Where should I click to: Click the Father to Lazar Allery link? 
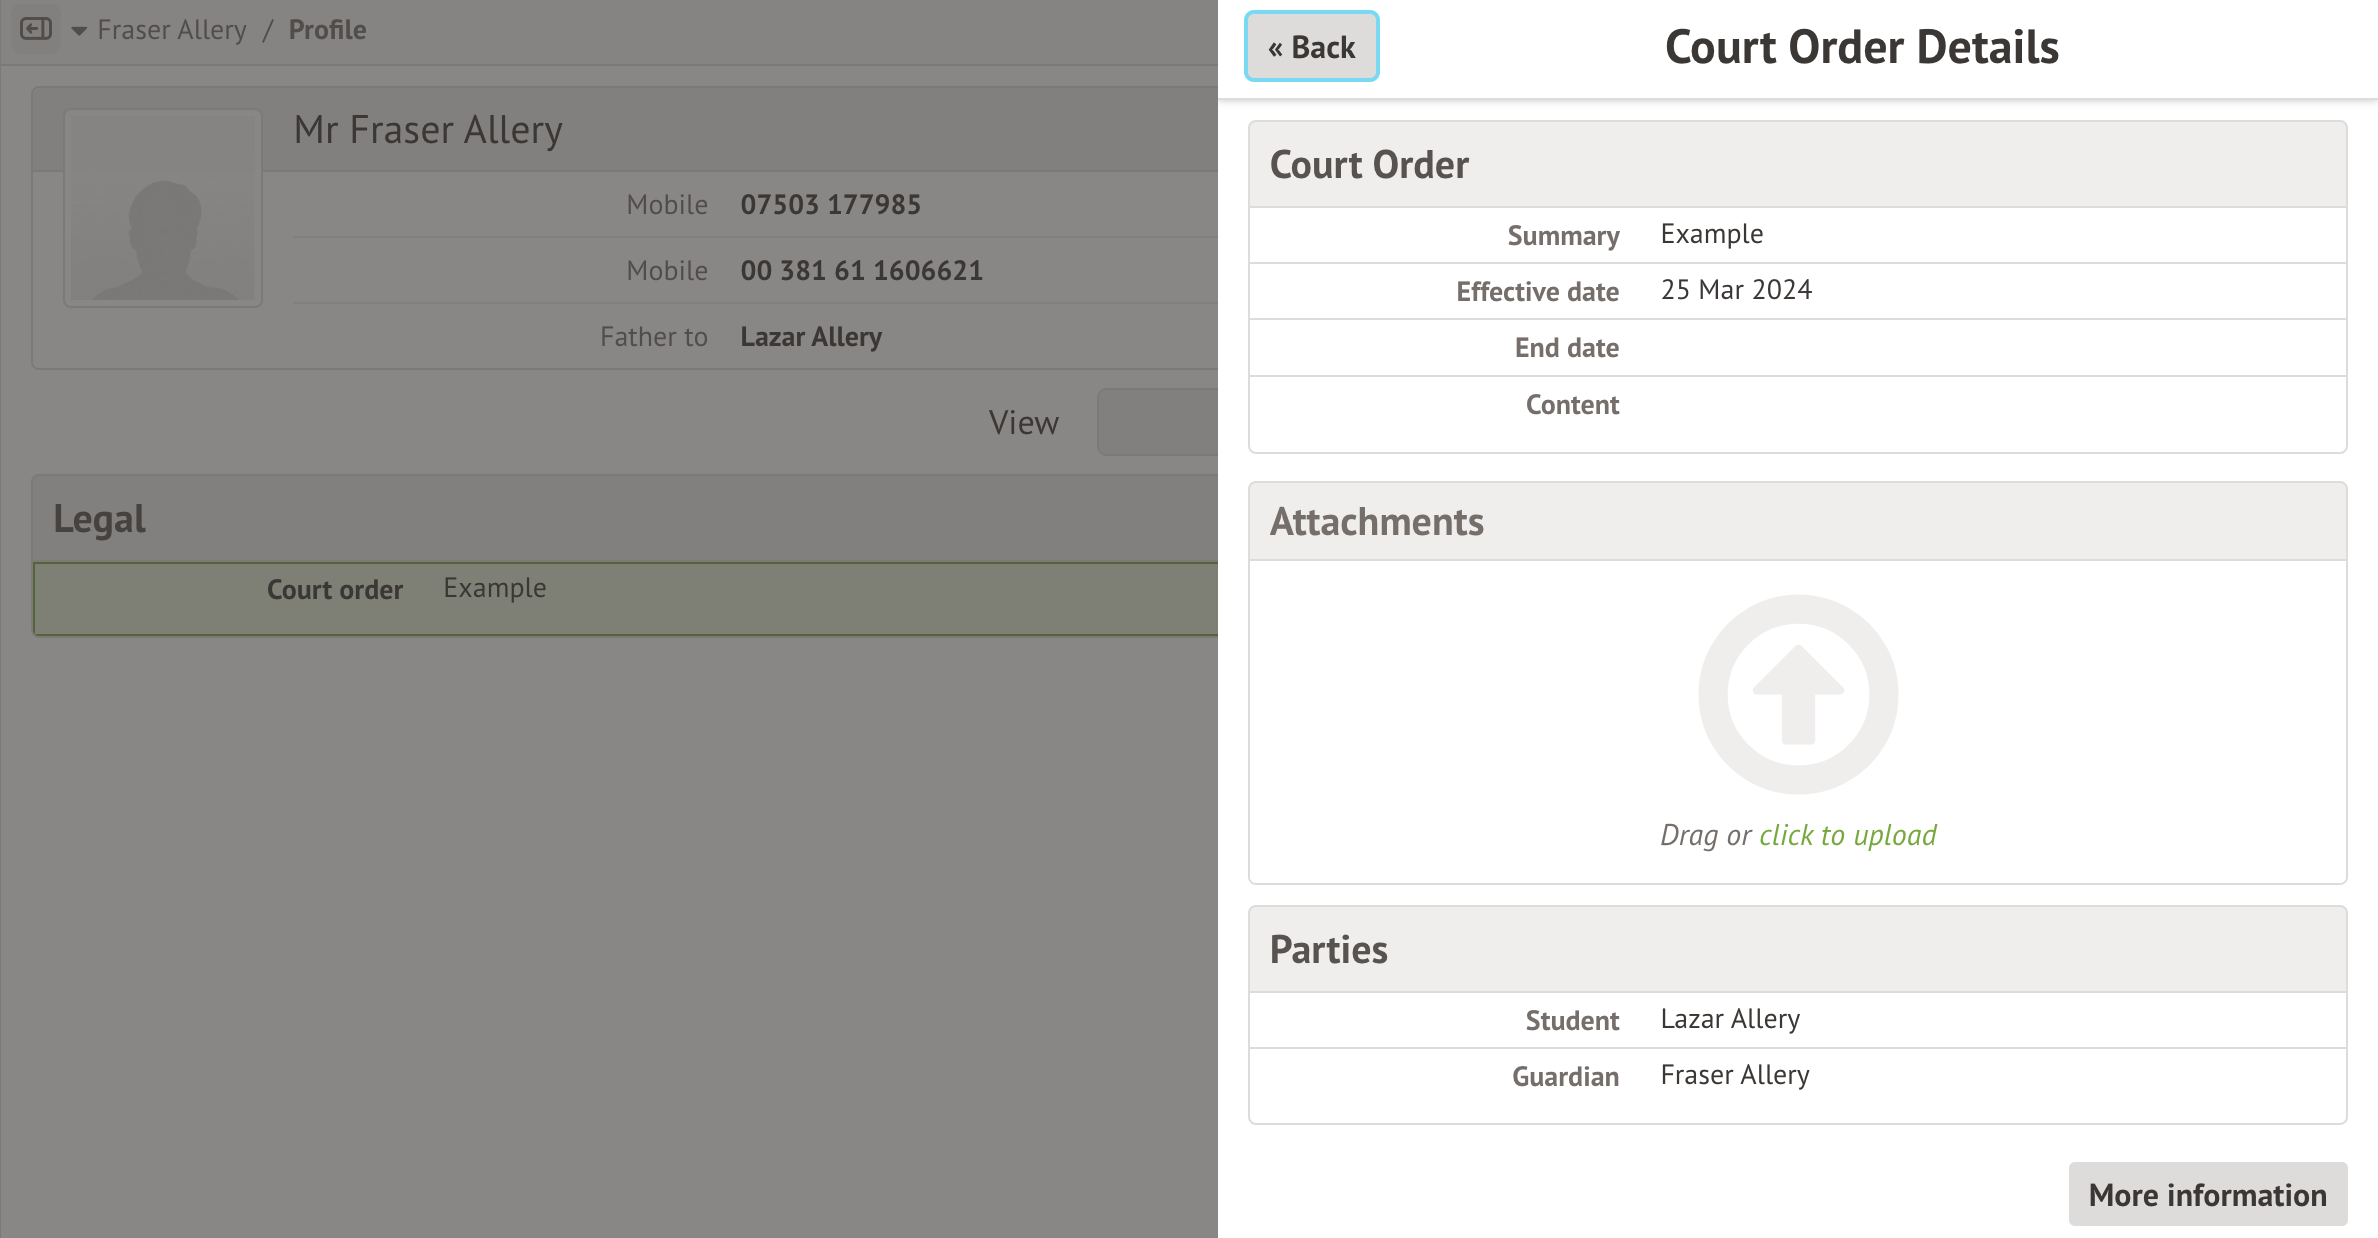811,337
